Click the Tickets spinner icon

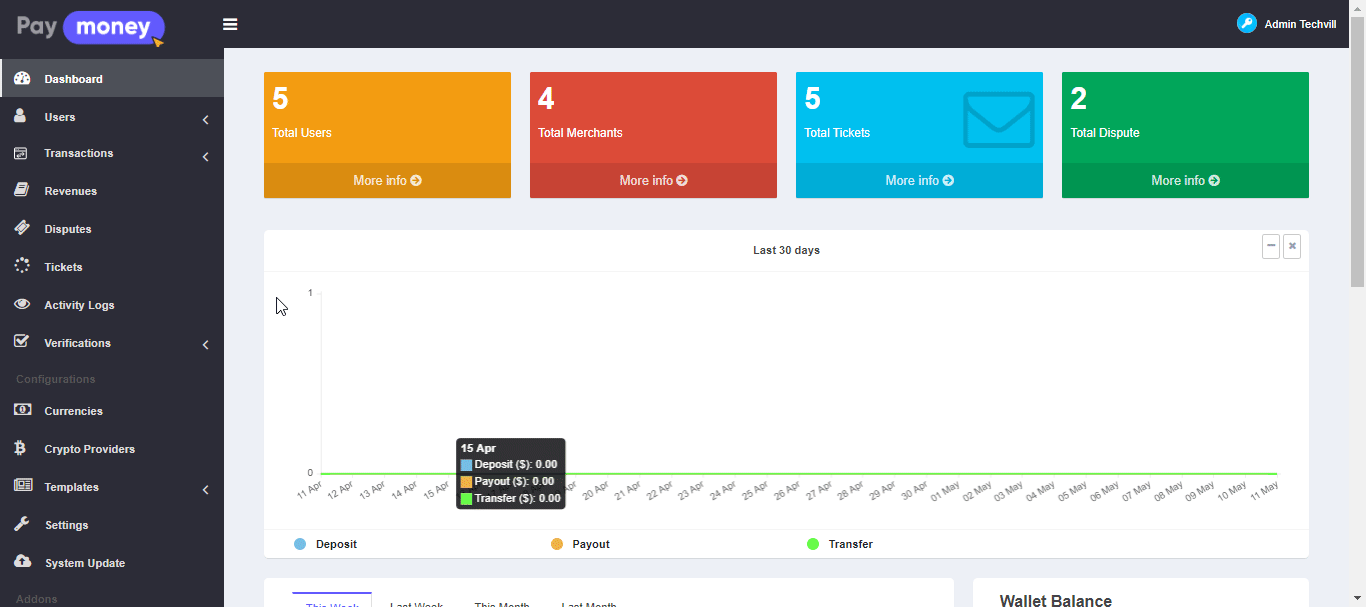tap(21, 266)
